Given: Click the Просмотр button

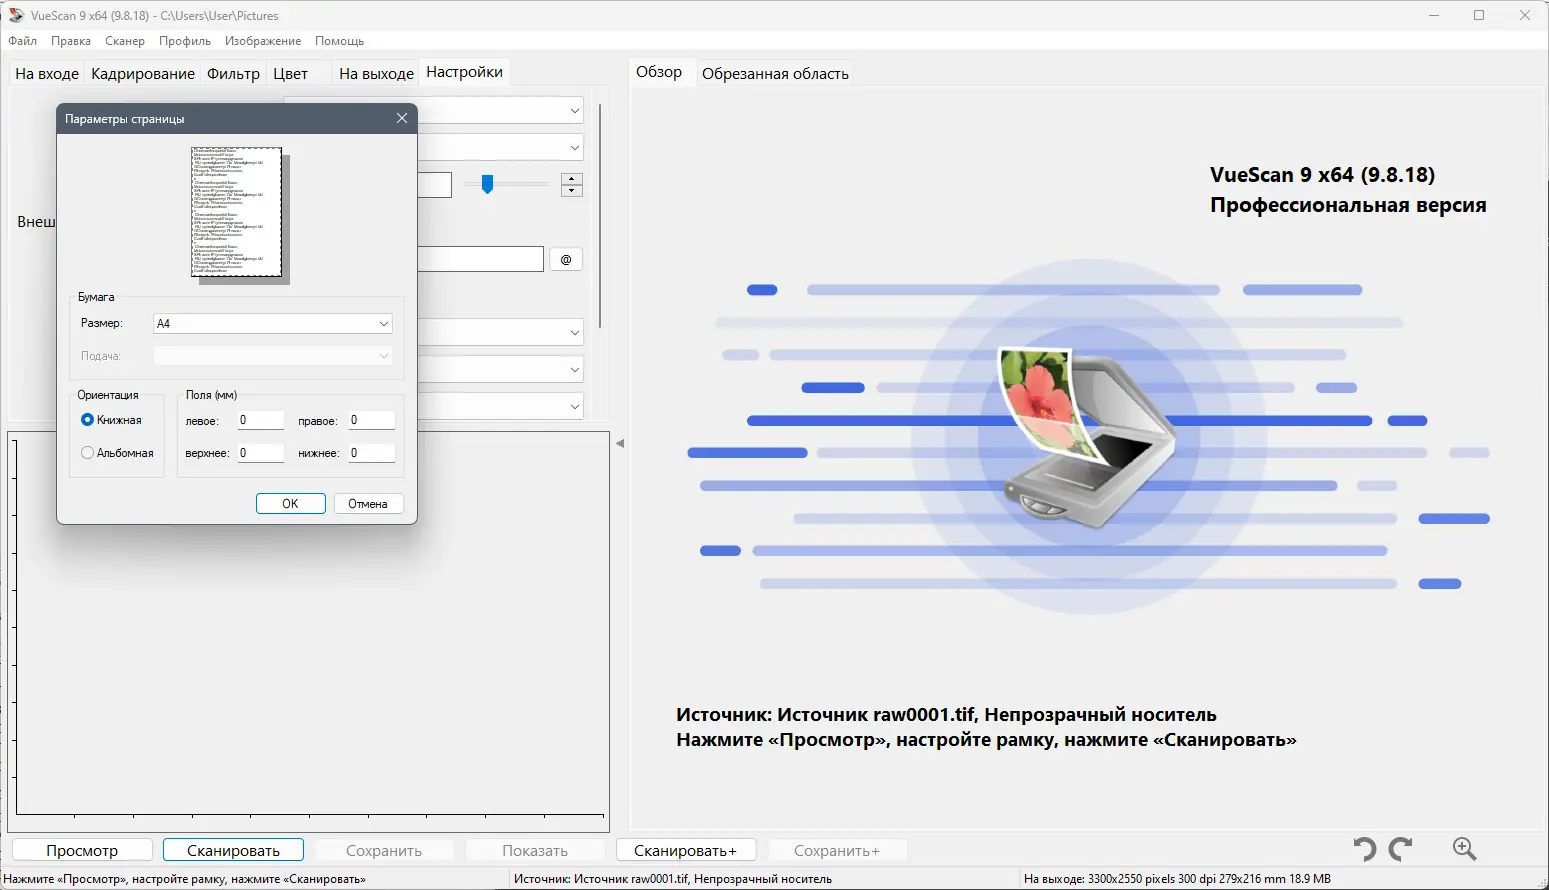Looking at the screenshot, I should tap(82, 850).
